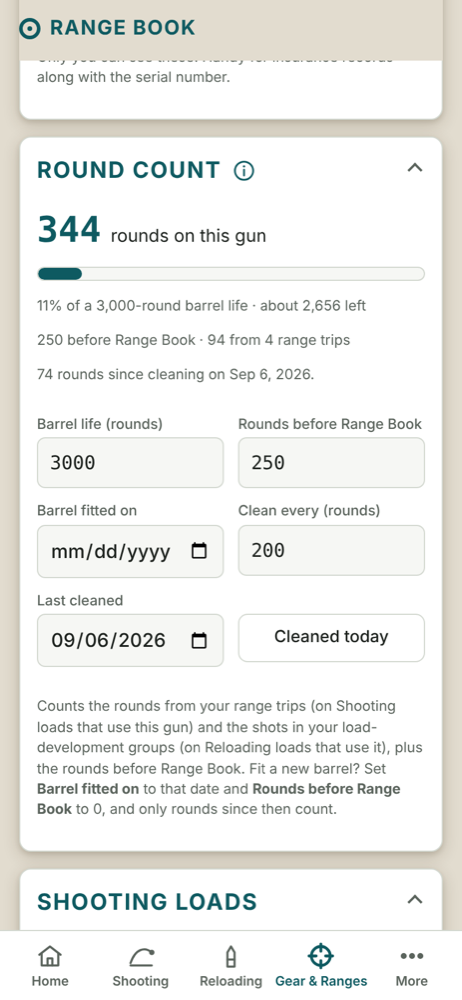
Task: Click the "Clean every (rounds)" label
Action: tap(309, 511)
